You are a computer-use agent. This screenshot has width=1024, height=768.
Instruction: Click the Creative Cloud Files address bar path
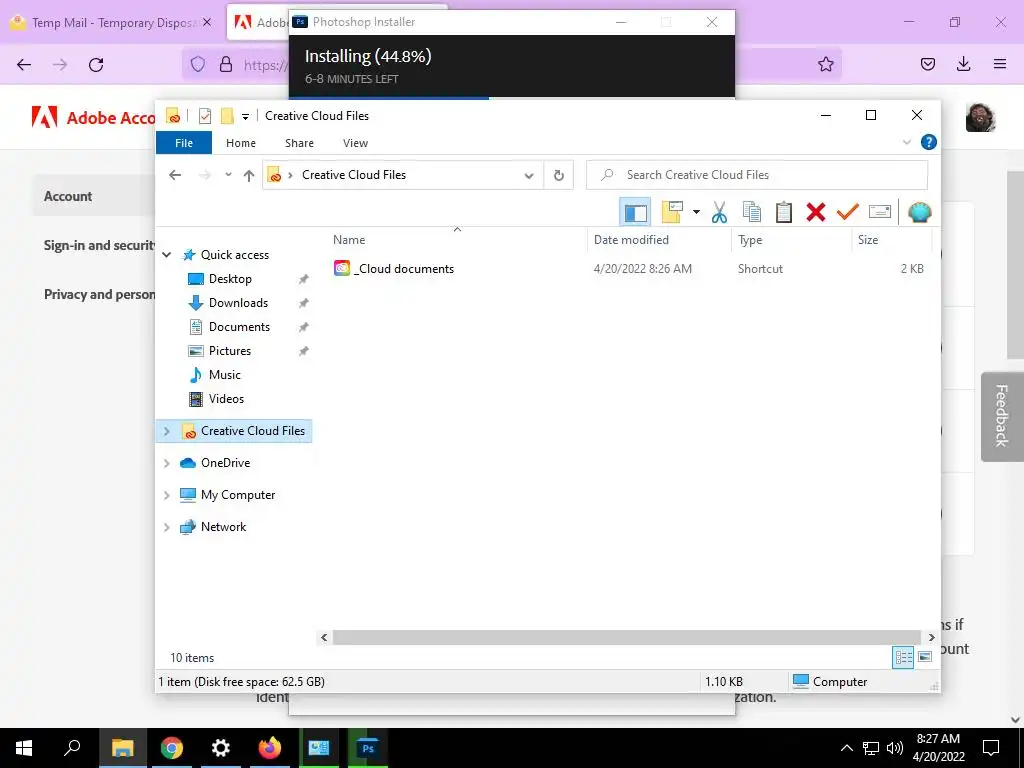pyautogui.click(x=354, y=175)
